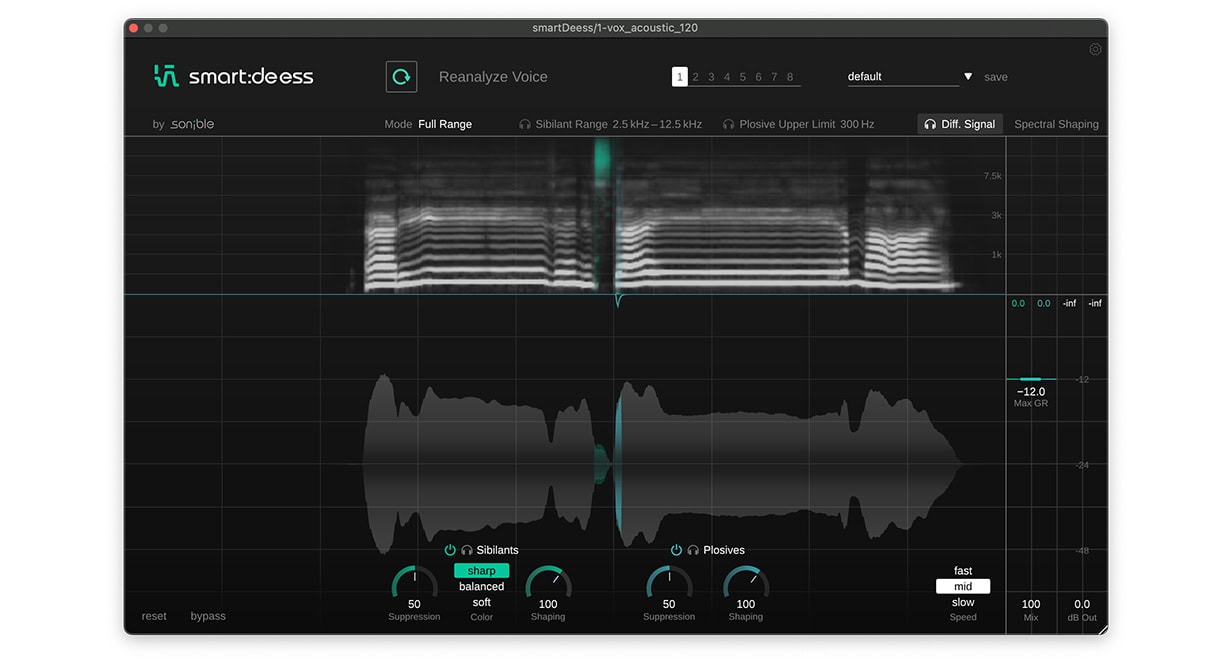Click Sibilants Shaping value 100
Screen dimensions: 1232x661
click(x=548, y=604)
